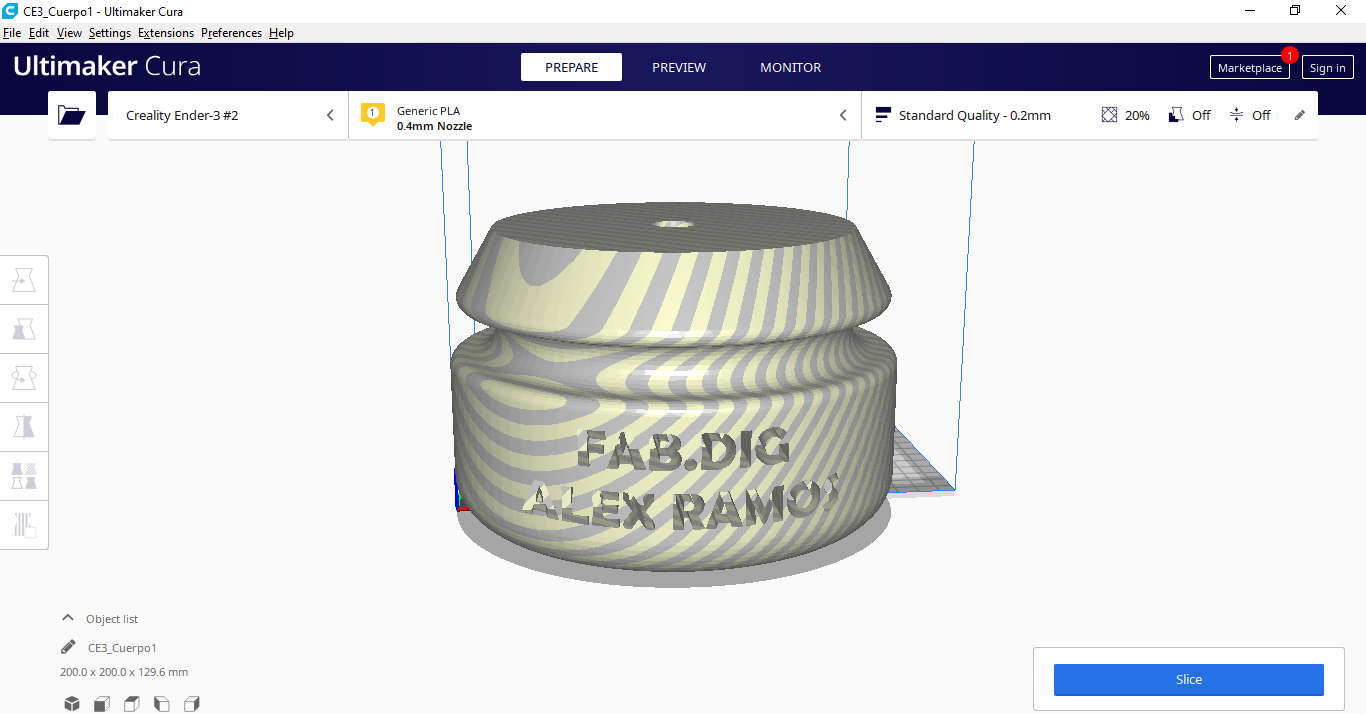Switch to 3D view cube icon

point(72,704)
